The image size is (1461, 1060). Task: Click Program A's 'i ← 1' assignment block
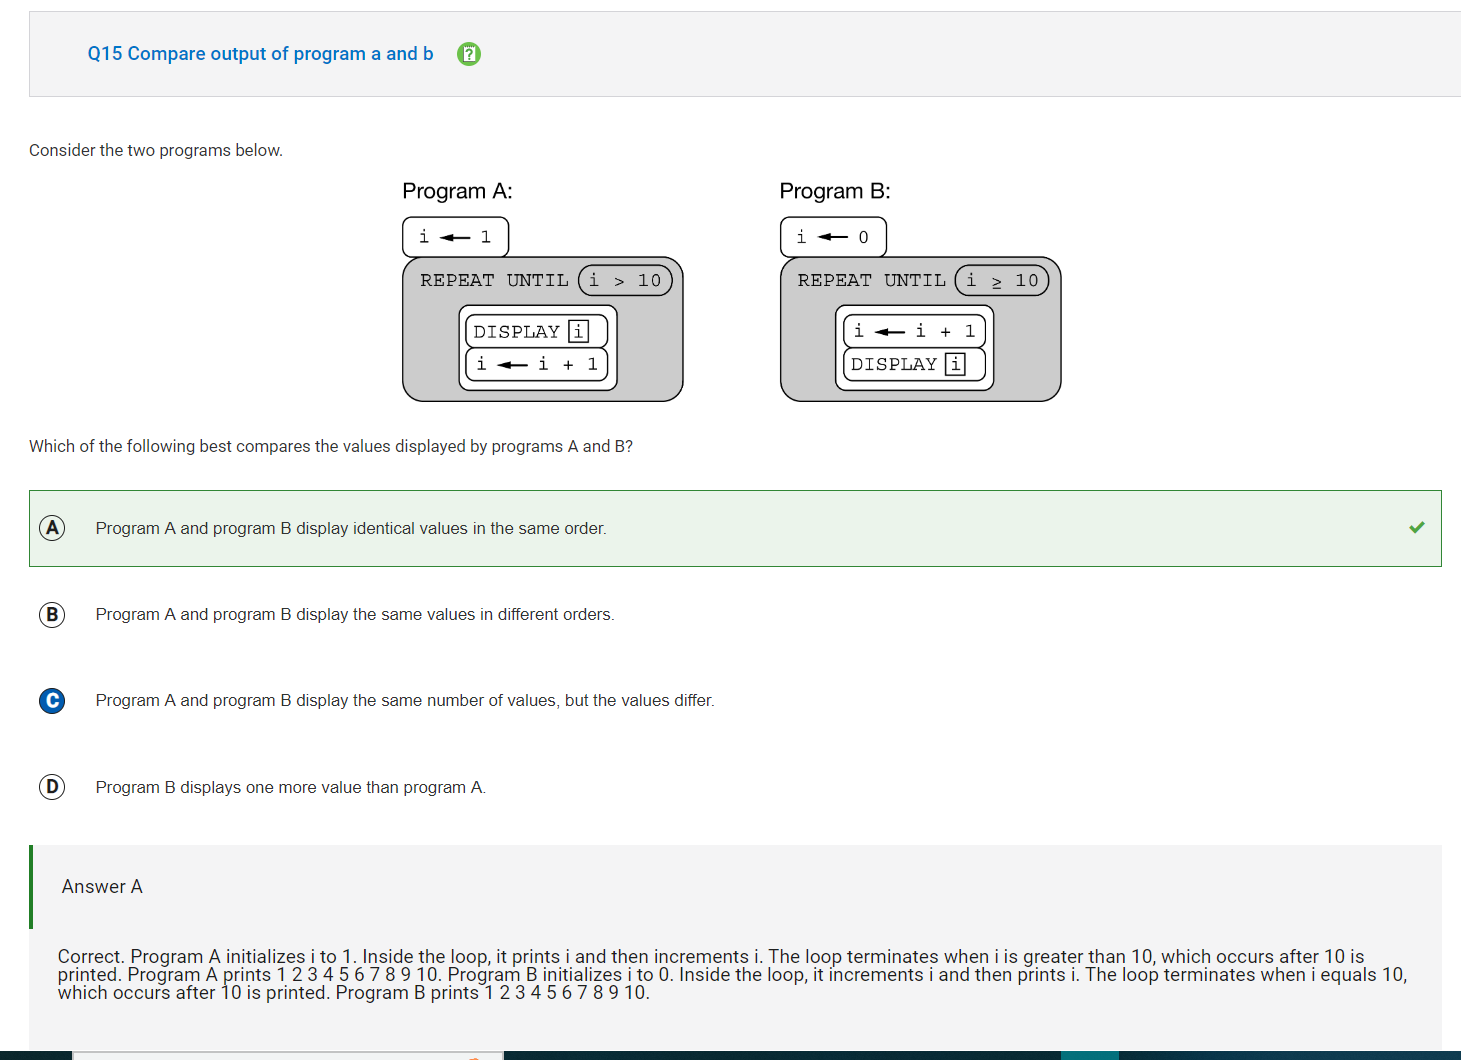(x=456, y=237)
